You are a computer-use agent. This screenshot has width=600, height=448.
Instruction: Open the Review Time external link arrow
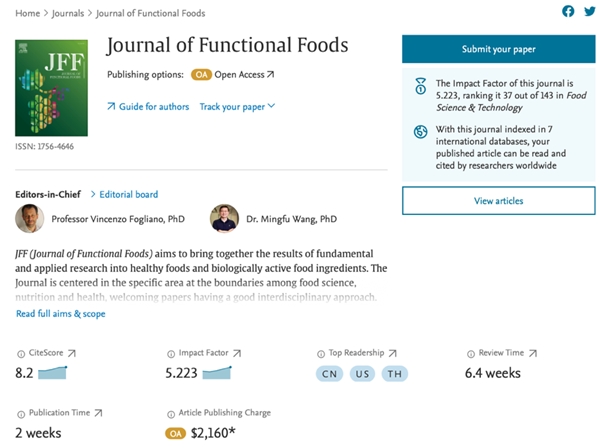533,353
